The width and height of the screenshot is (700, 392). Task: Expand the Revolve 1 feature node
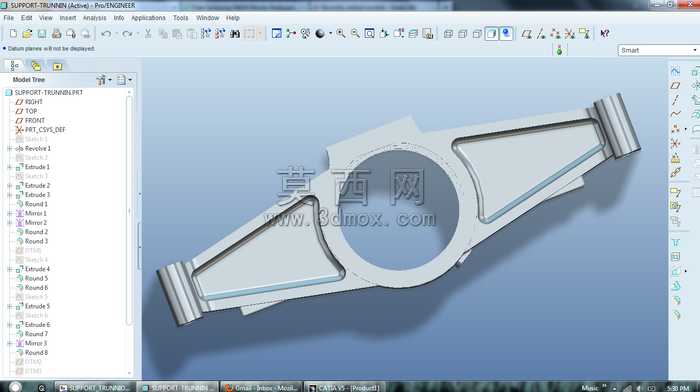pos(9,149)
